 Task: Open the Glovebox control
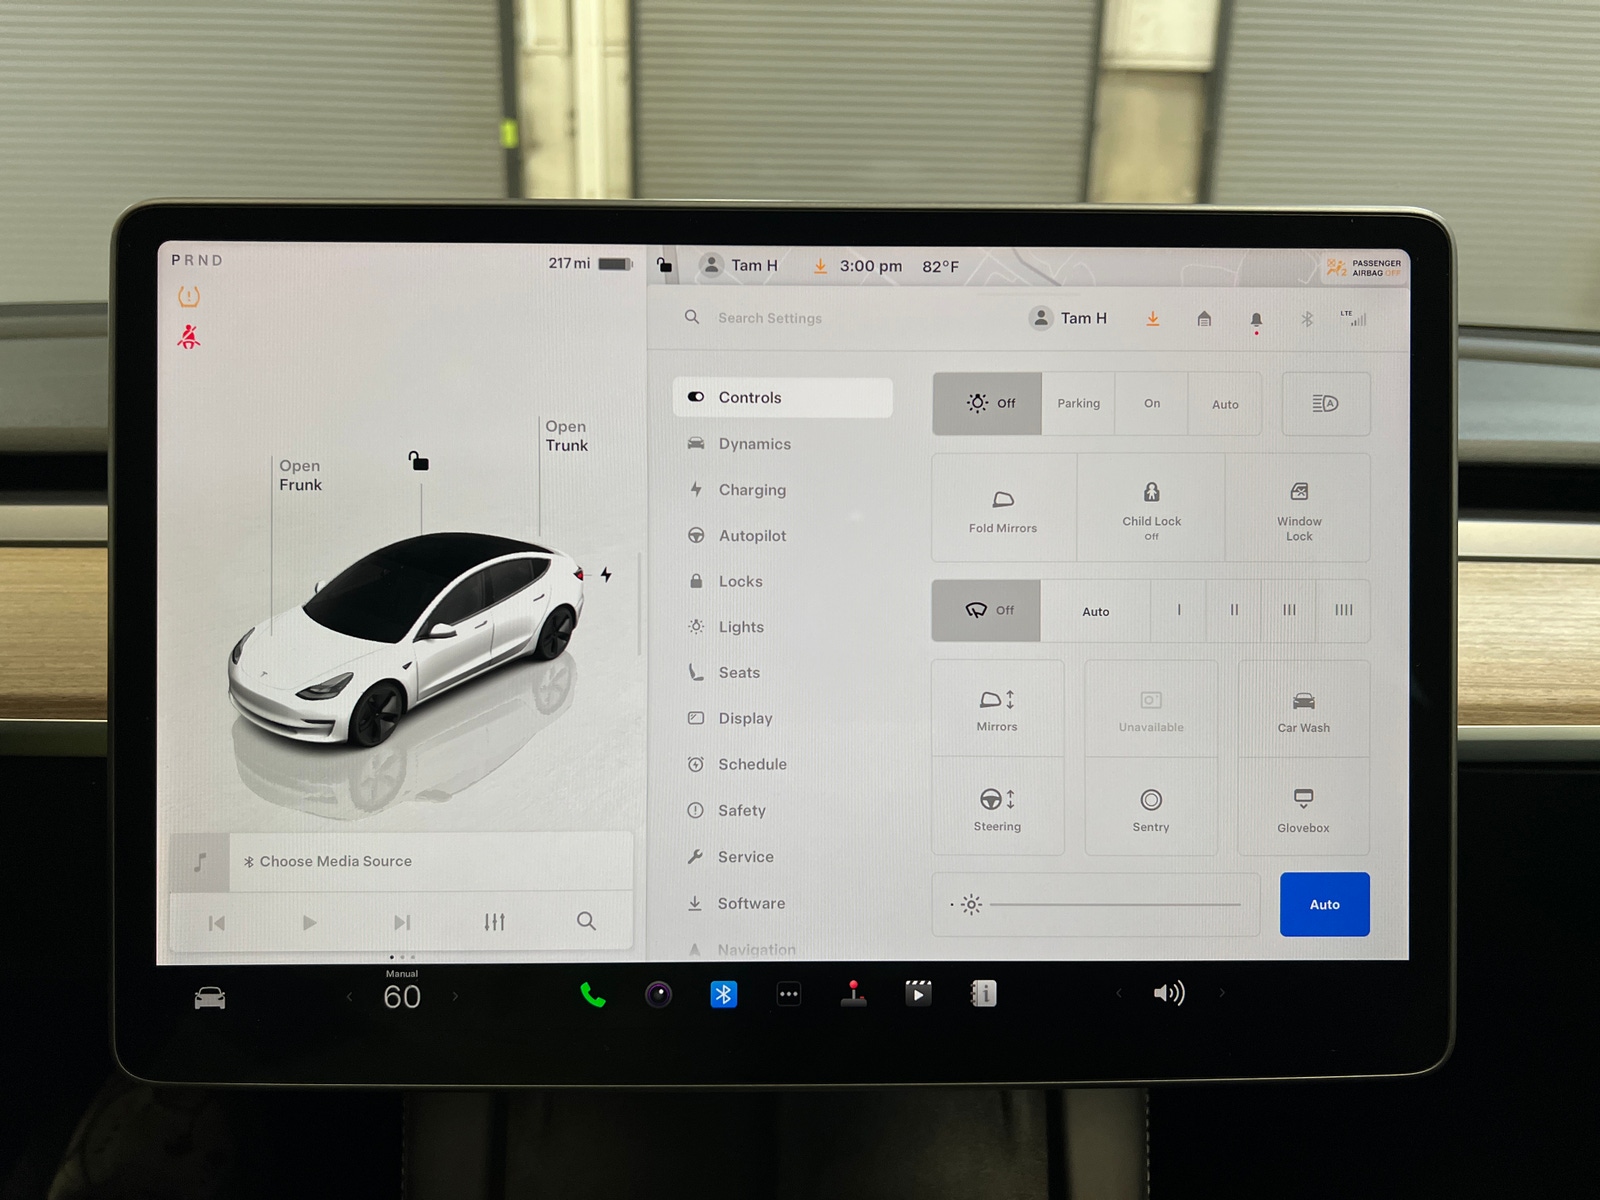(1303, 808)
